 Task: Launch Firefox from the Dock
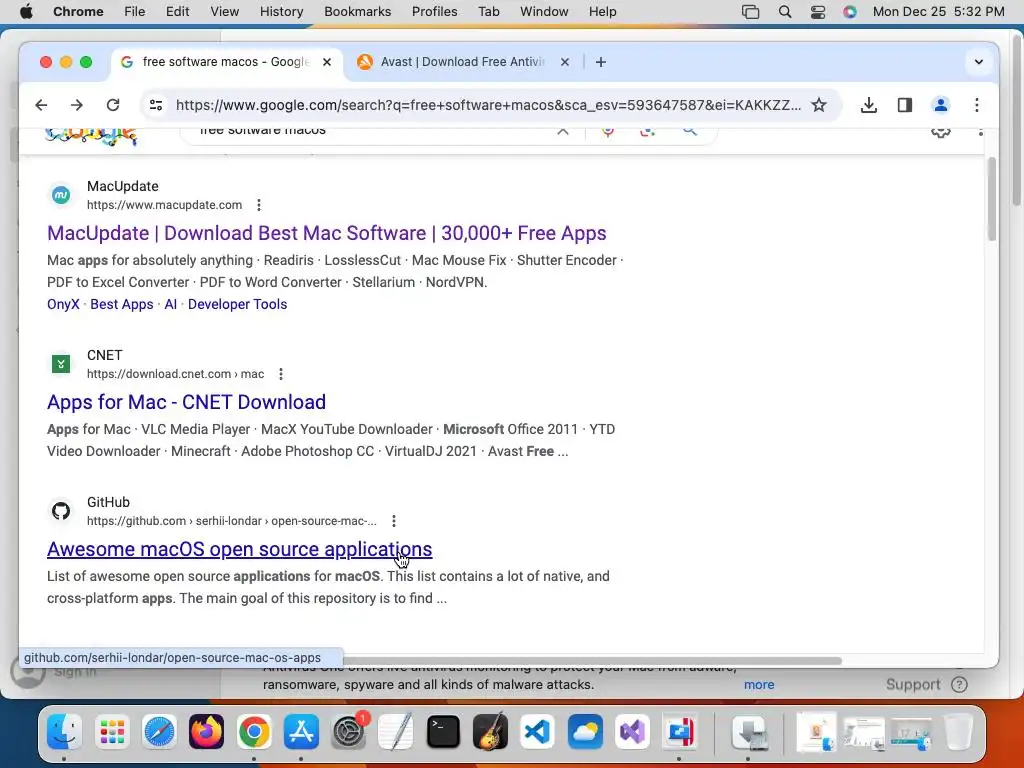(206, 731)
